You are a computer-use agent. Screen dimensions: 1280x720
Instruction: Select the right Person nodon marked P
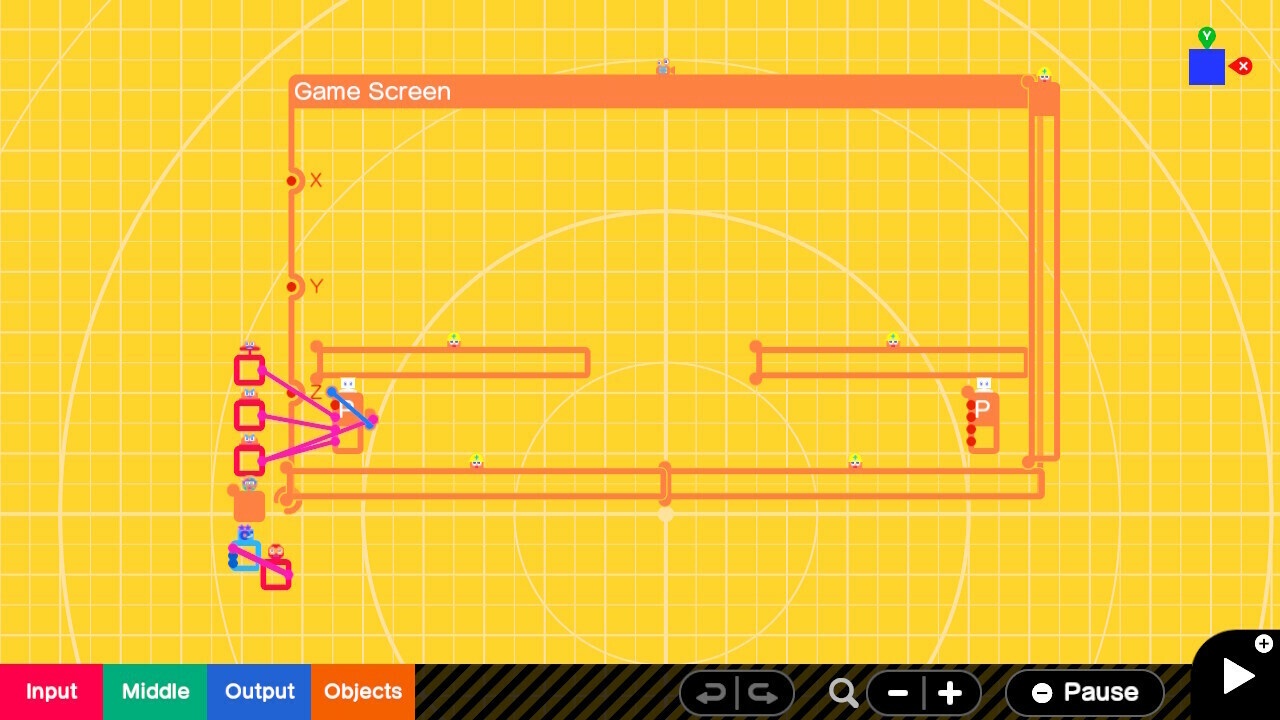[x=983, y=421]
